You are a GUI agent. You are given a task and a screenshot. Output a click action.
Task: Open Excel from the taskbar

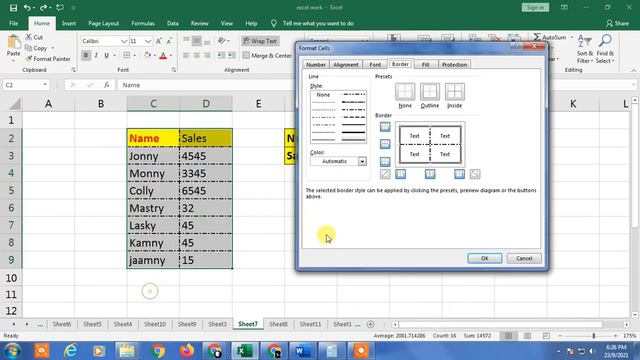click(244, 351)
